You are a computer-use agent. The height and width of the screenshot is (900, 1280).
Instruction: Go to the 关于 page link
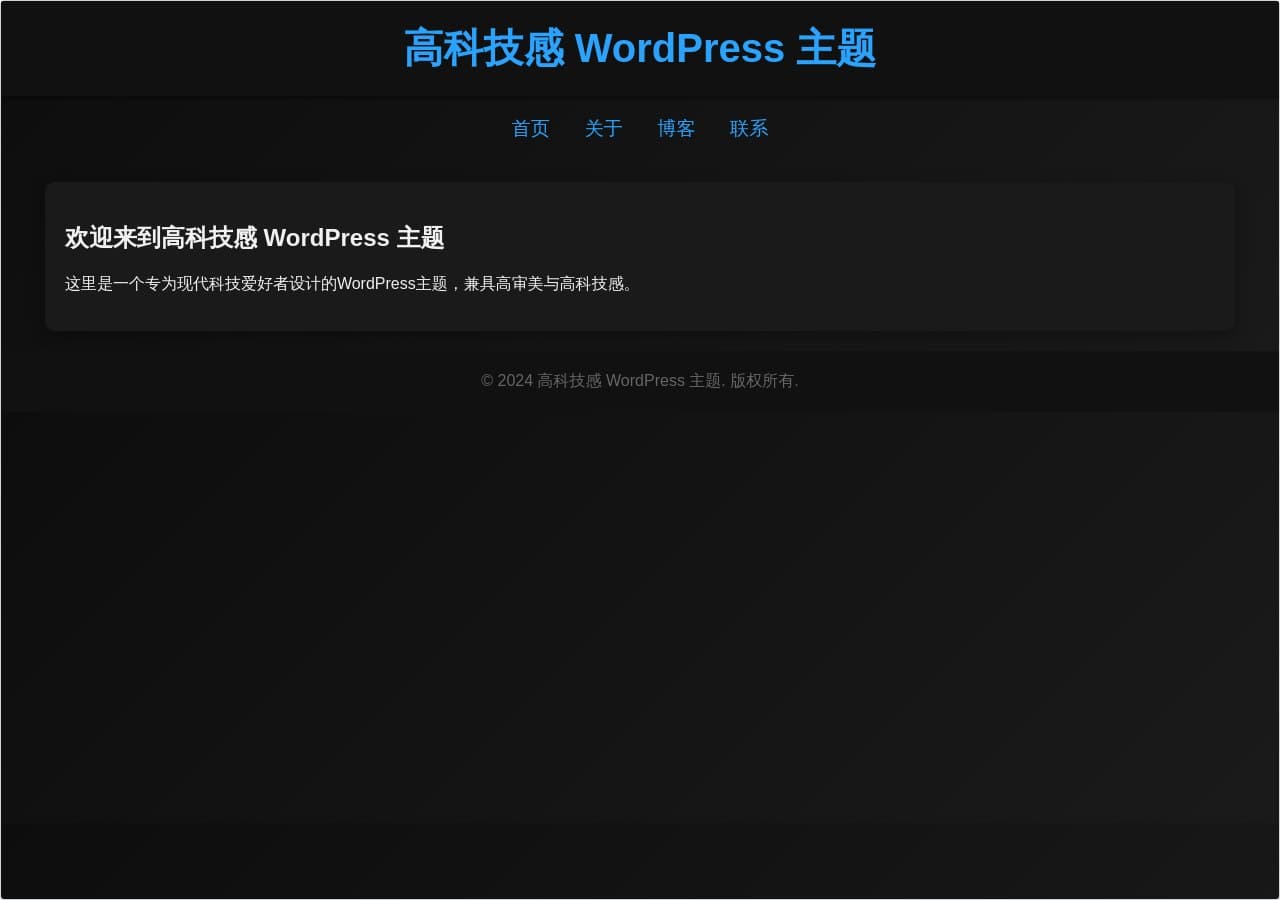tap(604, 128)
